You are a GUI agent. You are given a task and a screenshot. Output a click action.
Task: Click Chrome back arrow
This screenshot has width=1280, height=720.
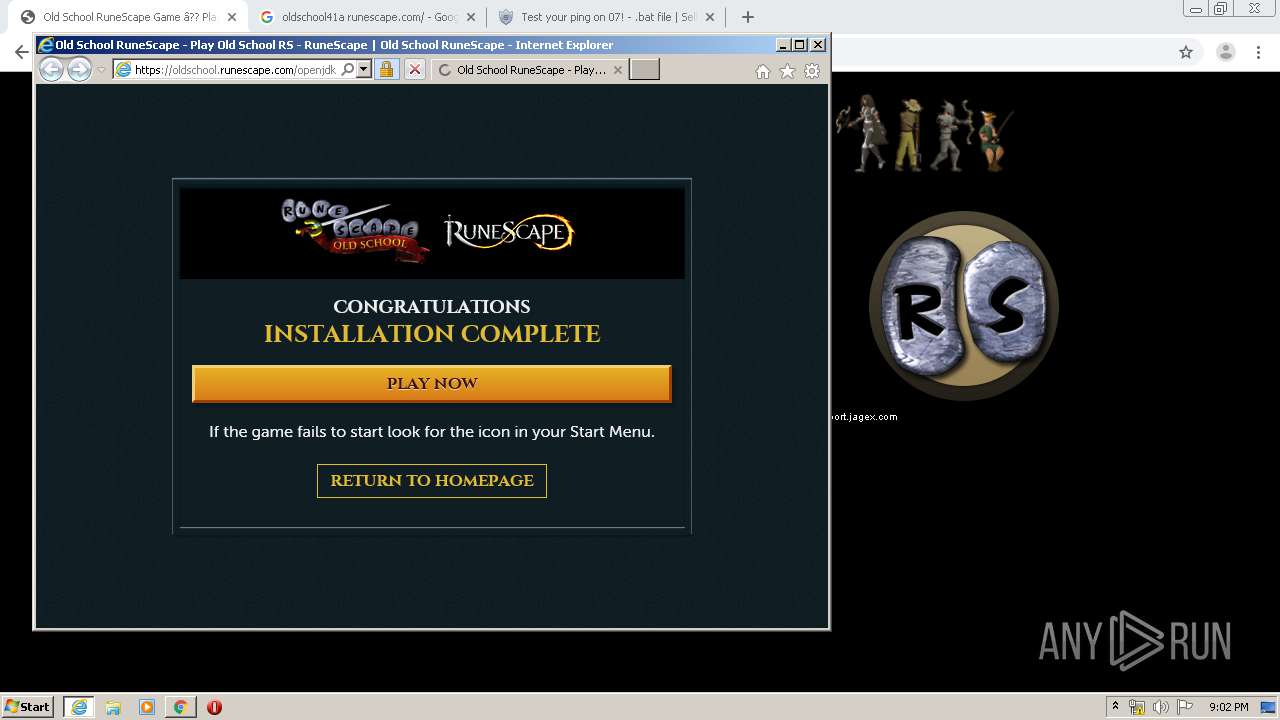[x=21, y=52]
